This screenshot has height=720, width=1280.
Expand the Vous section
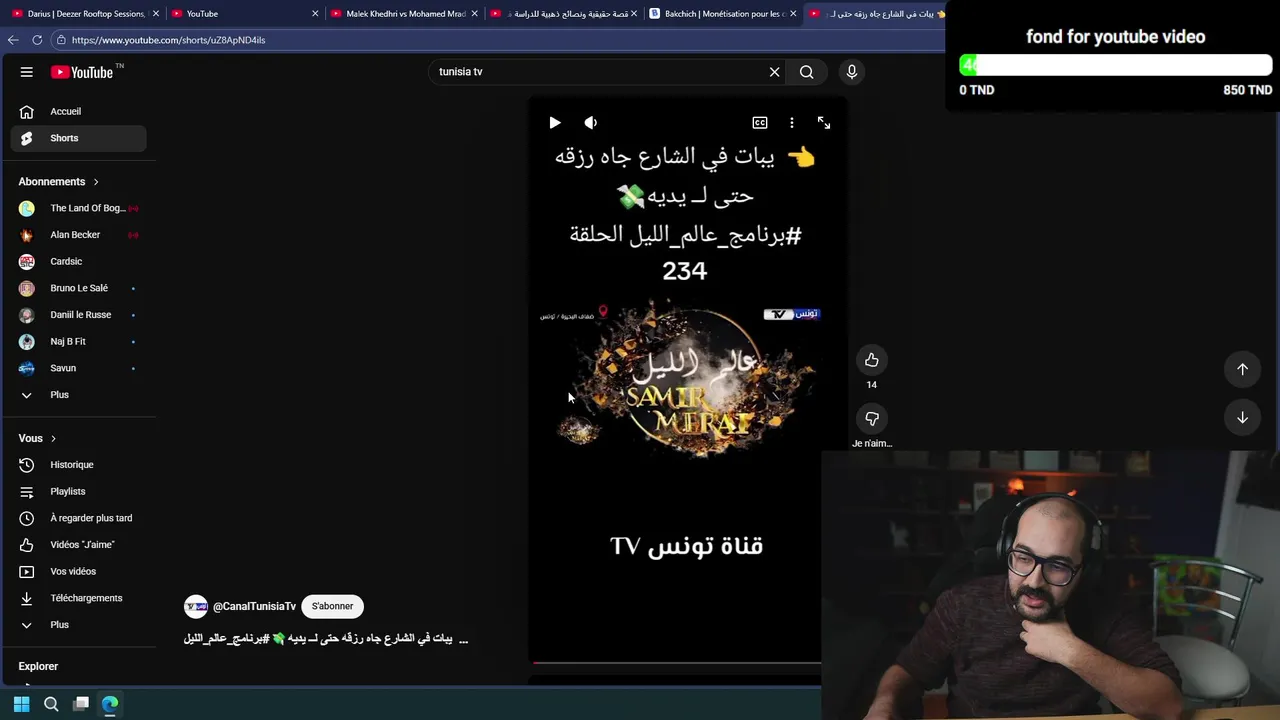pyautogui.click(x=37, y=438)
